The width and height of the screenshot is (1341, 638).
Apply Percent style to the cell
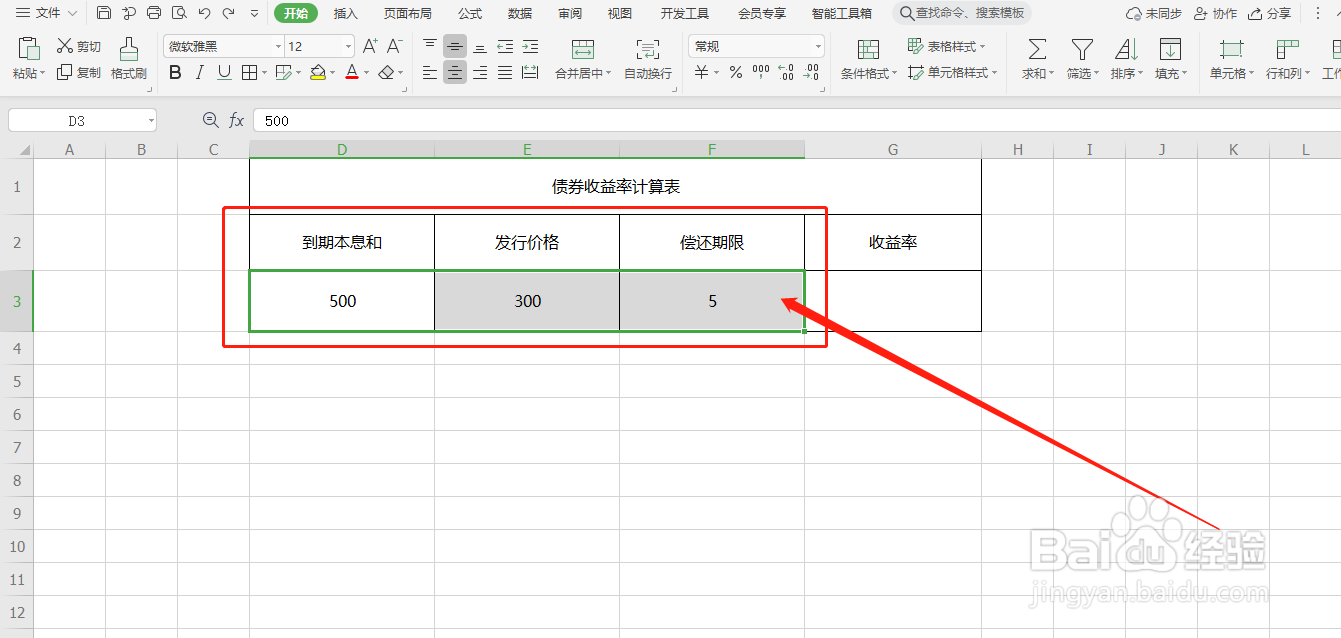pyautogui.click(x=735, y=72)
